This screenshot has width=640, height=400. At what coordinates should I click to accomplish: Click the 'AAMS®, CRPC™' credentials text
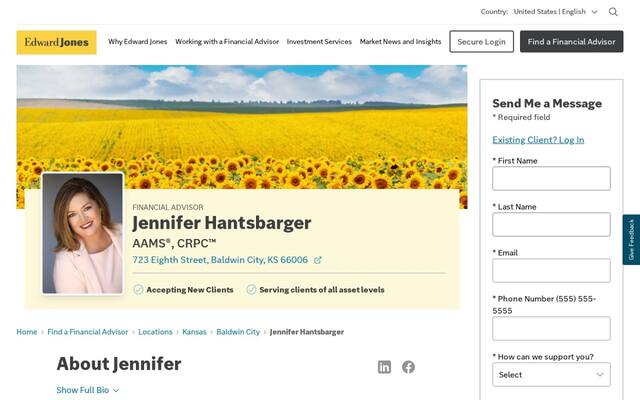click(174, 243)
